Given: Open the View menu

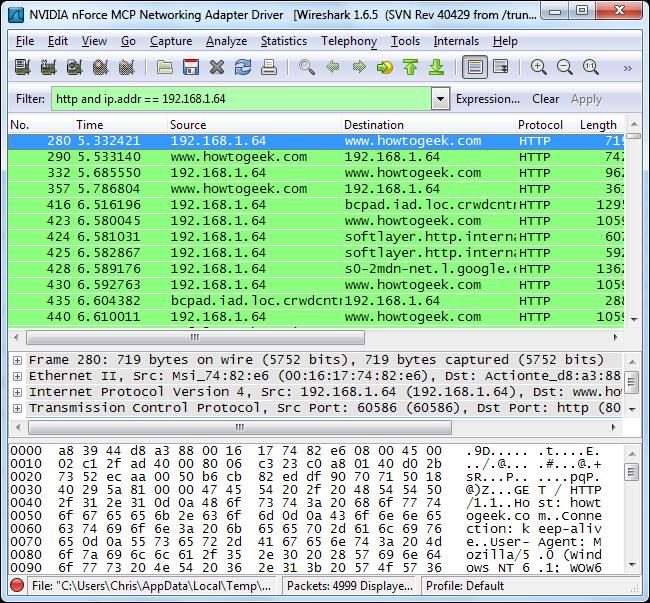Looking at the screenshot, I should point(94,41).
